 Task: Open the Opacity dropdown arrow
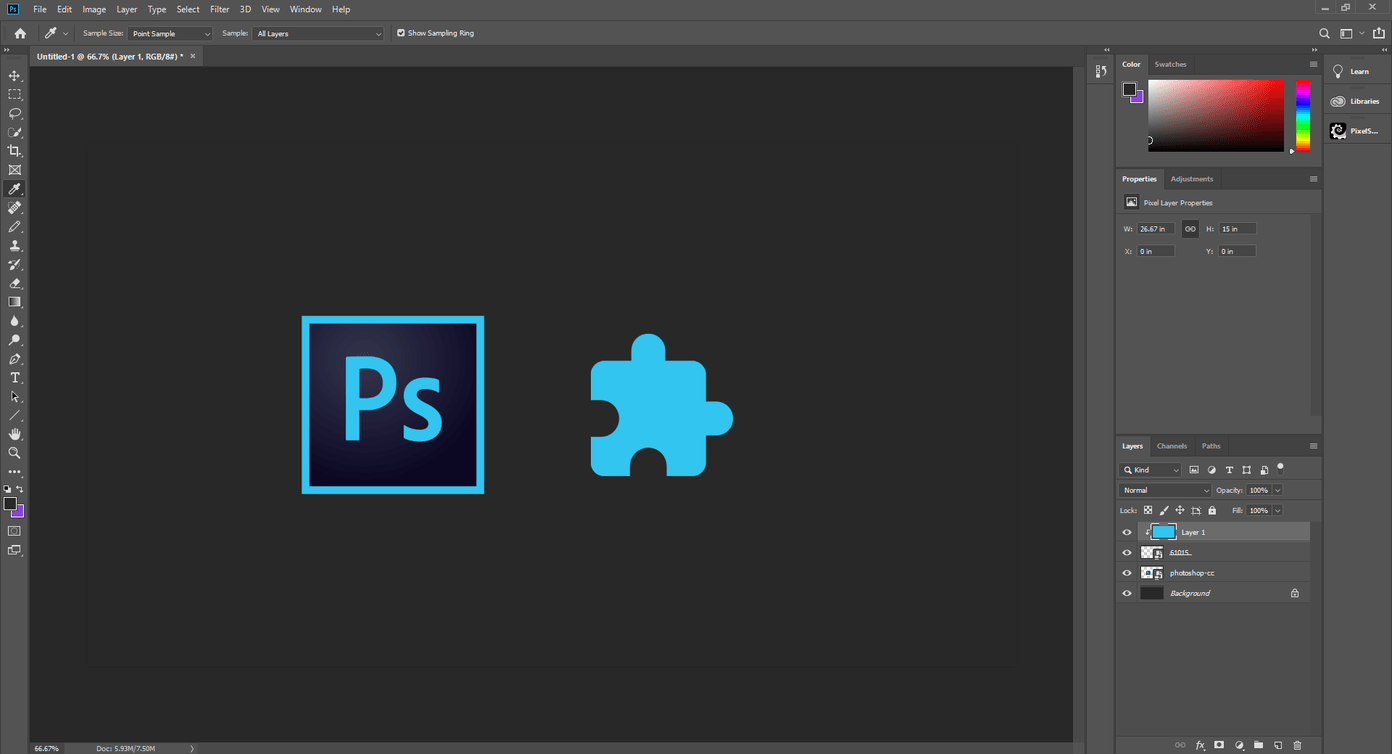point(1278,490)
